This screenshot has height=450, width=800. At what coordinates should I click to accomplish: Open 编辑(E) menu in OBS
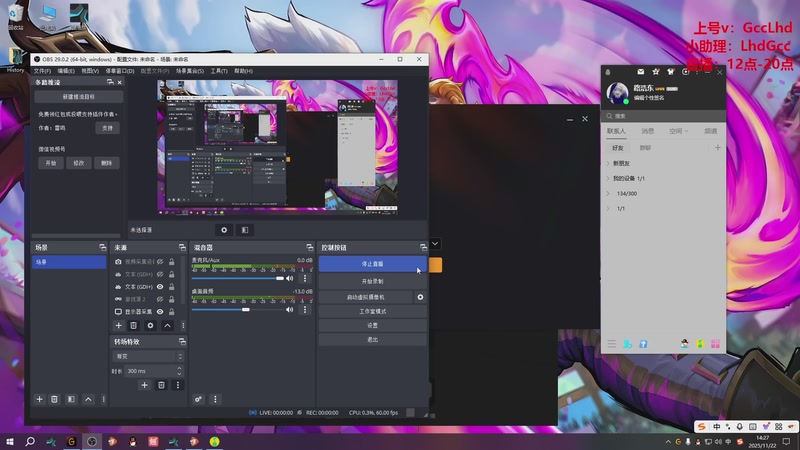66,71
